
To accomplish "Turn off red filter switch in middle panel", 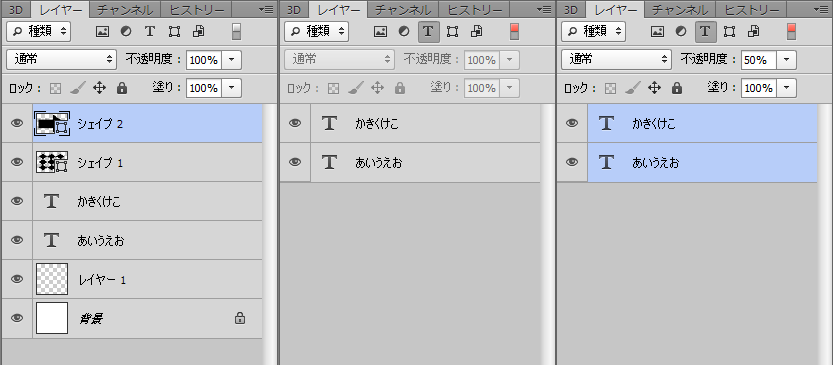I will [x=514, y=32].
